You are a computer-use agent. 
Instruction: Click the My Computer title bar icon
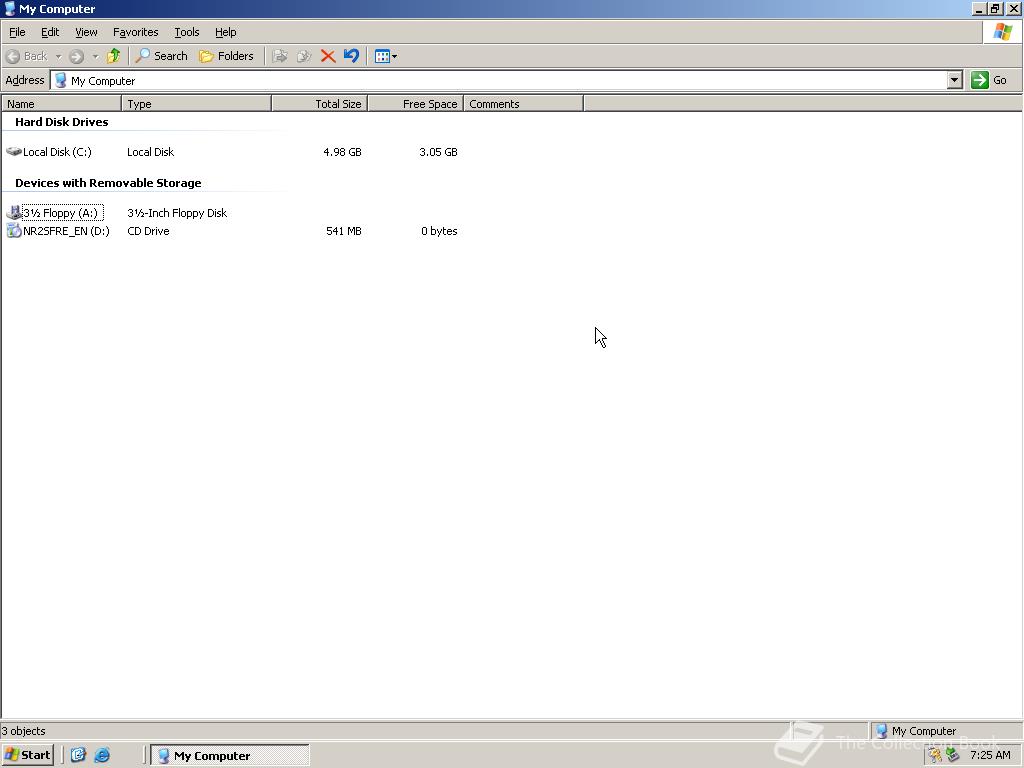click(10, 8)
